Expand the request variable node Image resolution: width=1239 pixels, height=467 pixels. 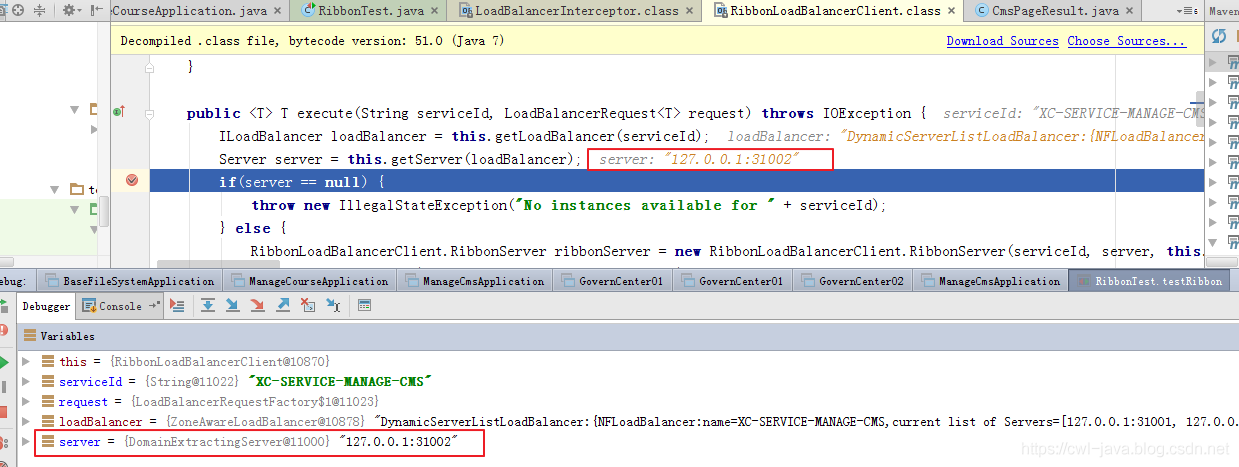pos(27,401)
